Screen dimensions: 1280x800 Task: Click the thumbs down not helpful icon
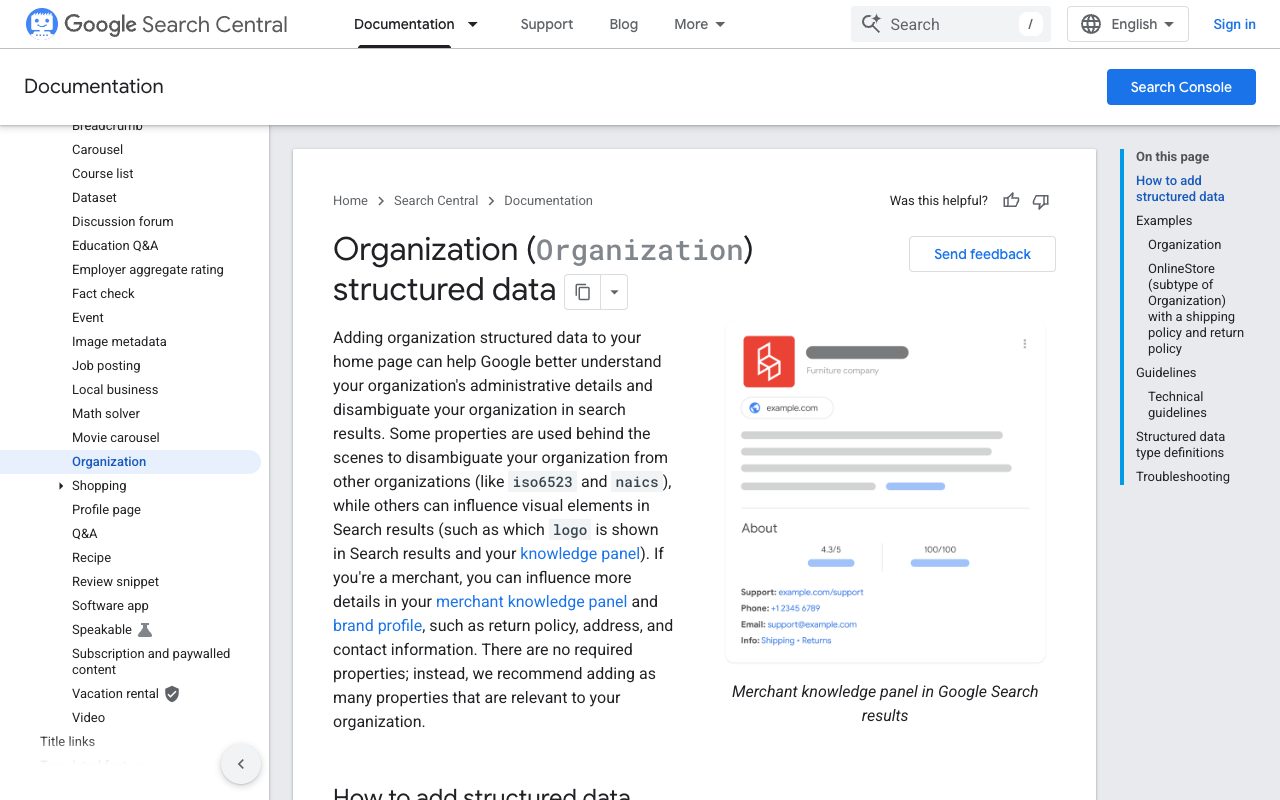pyautogui.click(x=1041, y=201)
